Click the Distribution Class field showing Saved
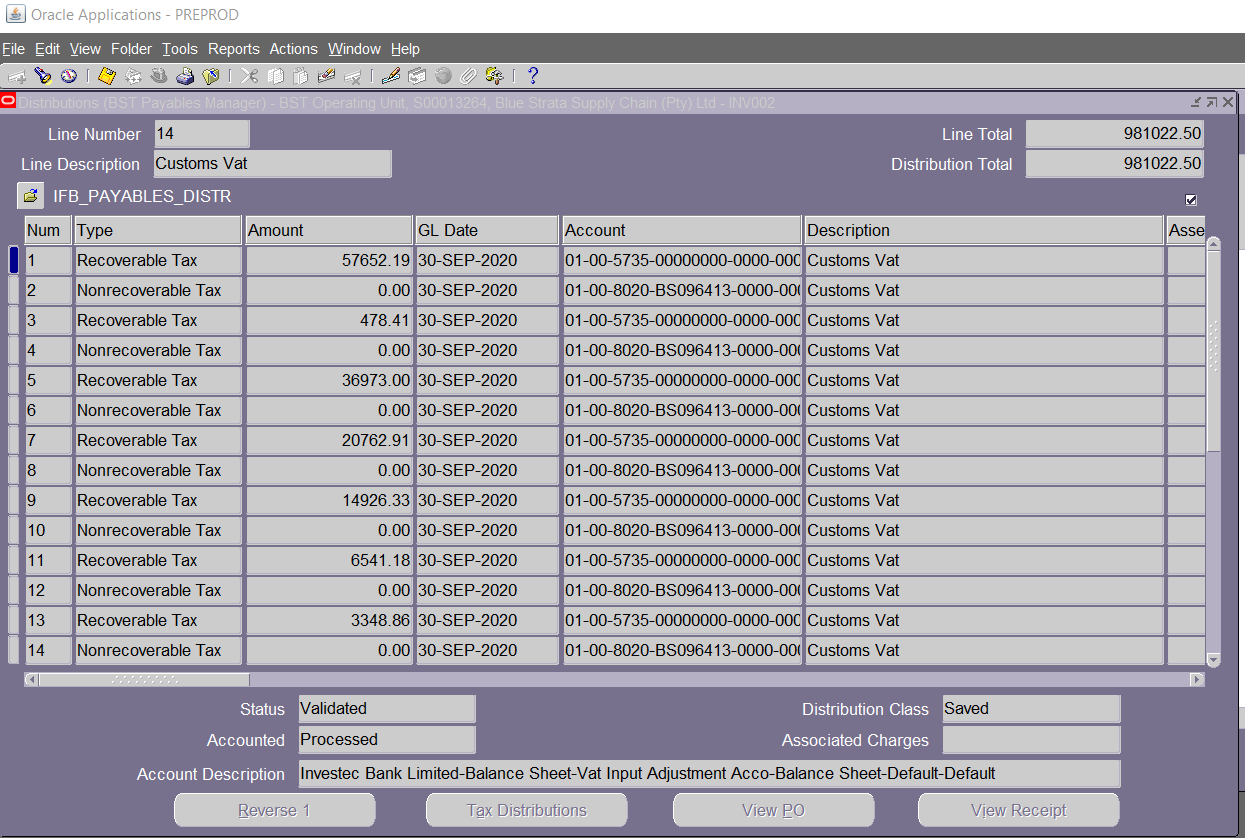The width and height of the screenshot is (1245, 838). 1031,709
